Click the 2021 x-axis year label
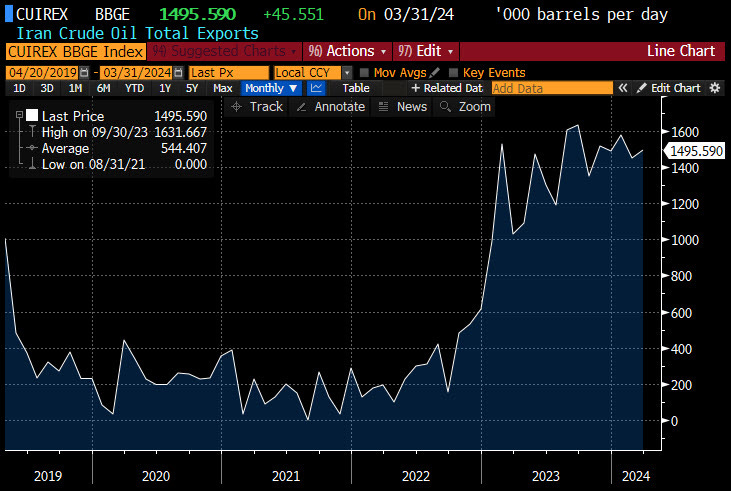 tap(286, 476)
